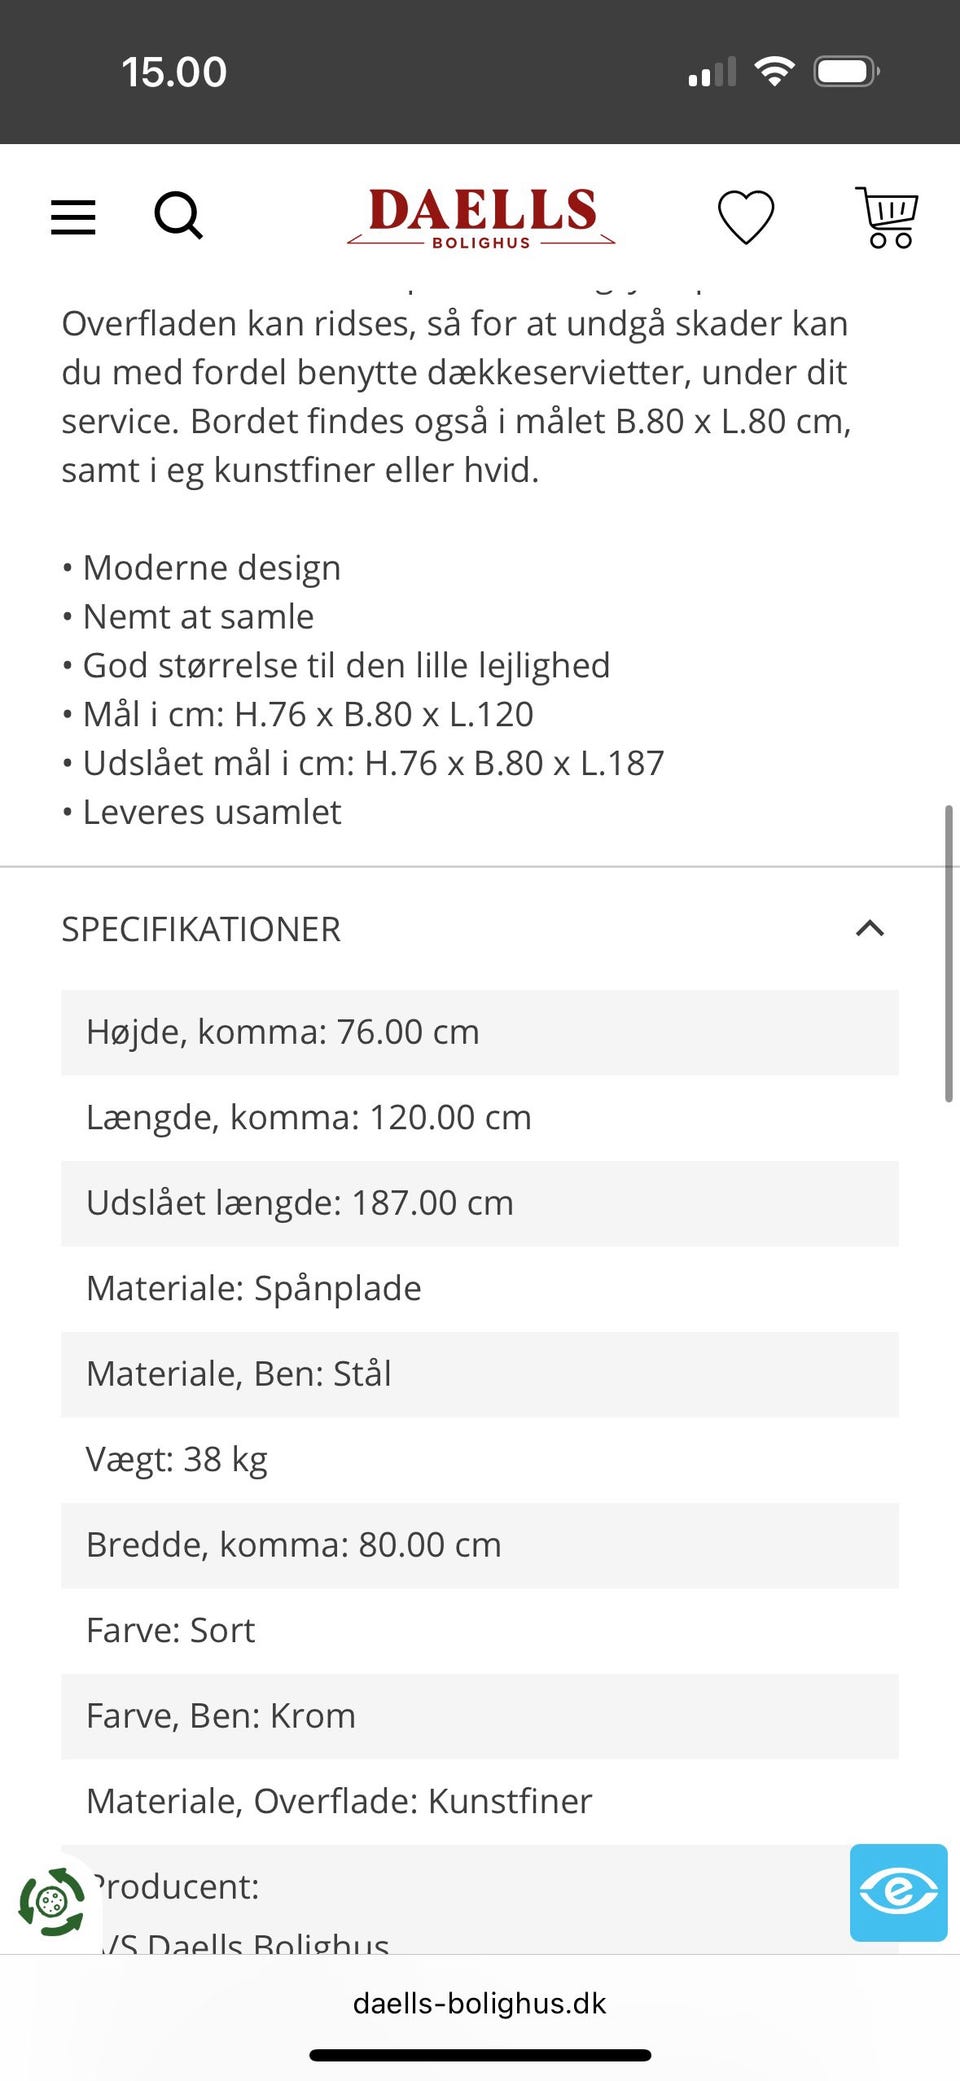Tap the search magnifier icon
The image size is (960, 2081).
coord(178,216)
